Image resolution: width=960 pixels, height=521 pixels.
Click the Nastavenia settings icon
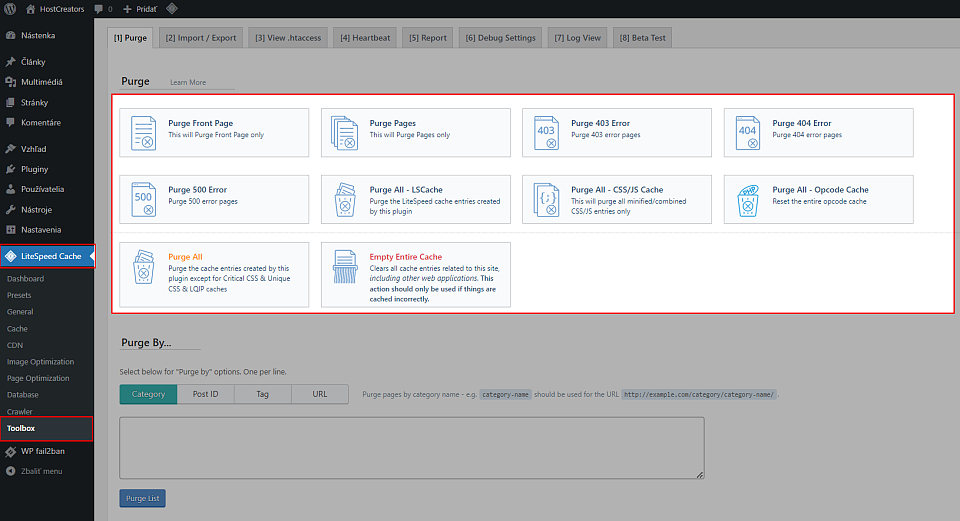[x=10, y=230]
